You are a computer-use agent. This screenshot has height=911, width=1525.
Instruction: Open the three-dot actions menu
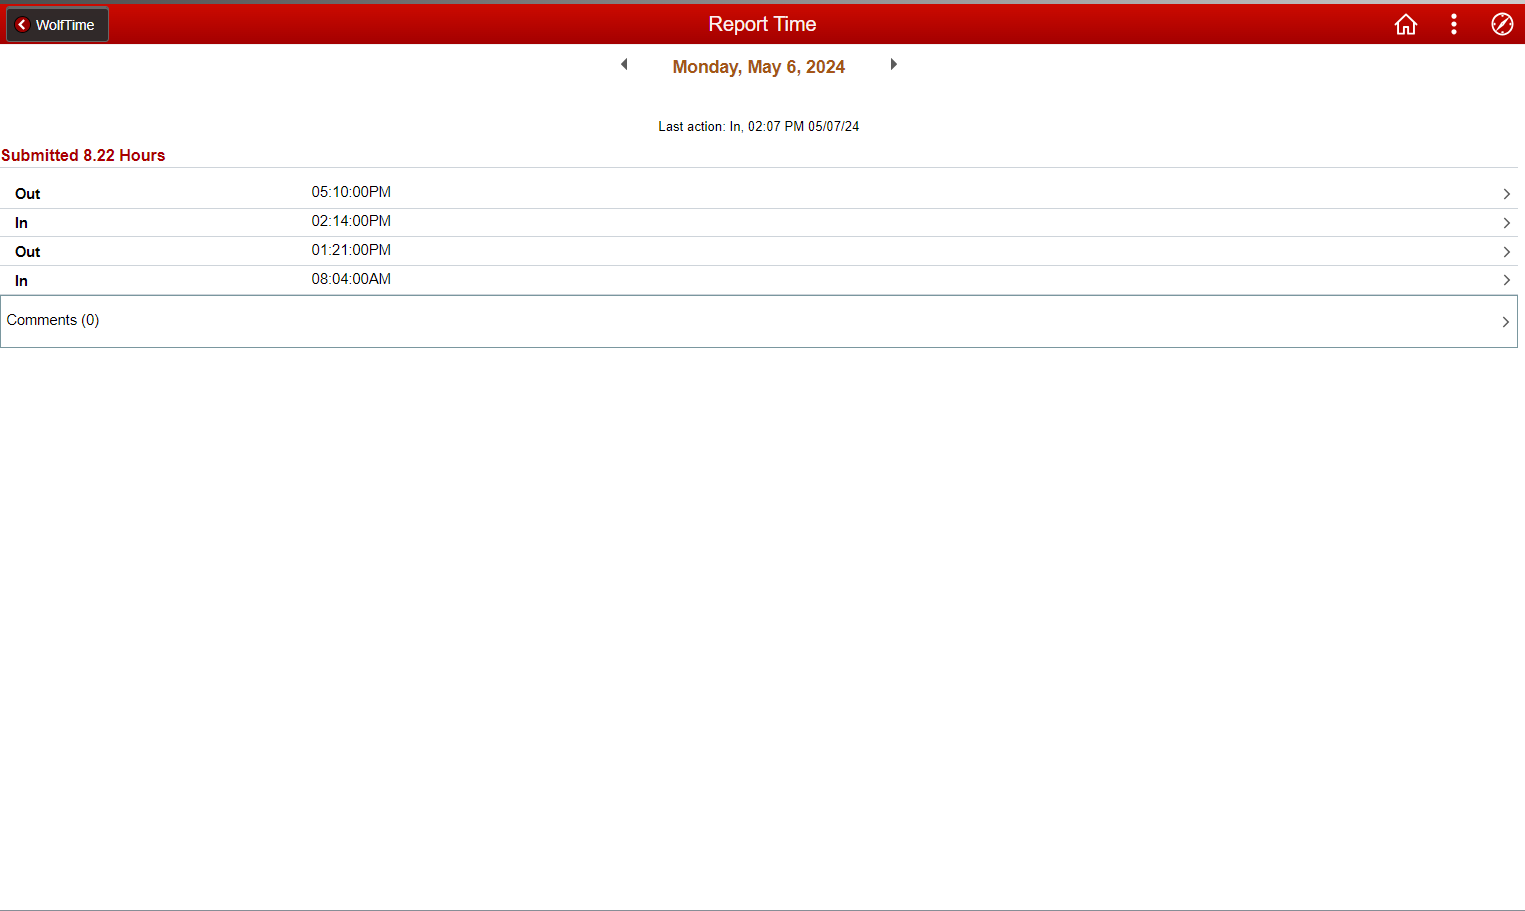point(1453,25)
